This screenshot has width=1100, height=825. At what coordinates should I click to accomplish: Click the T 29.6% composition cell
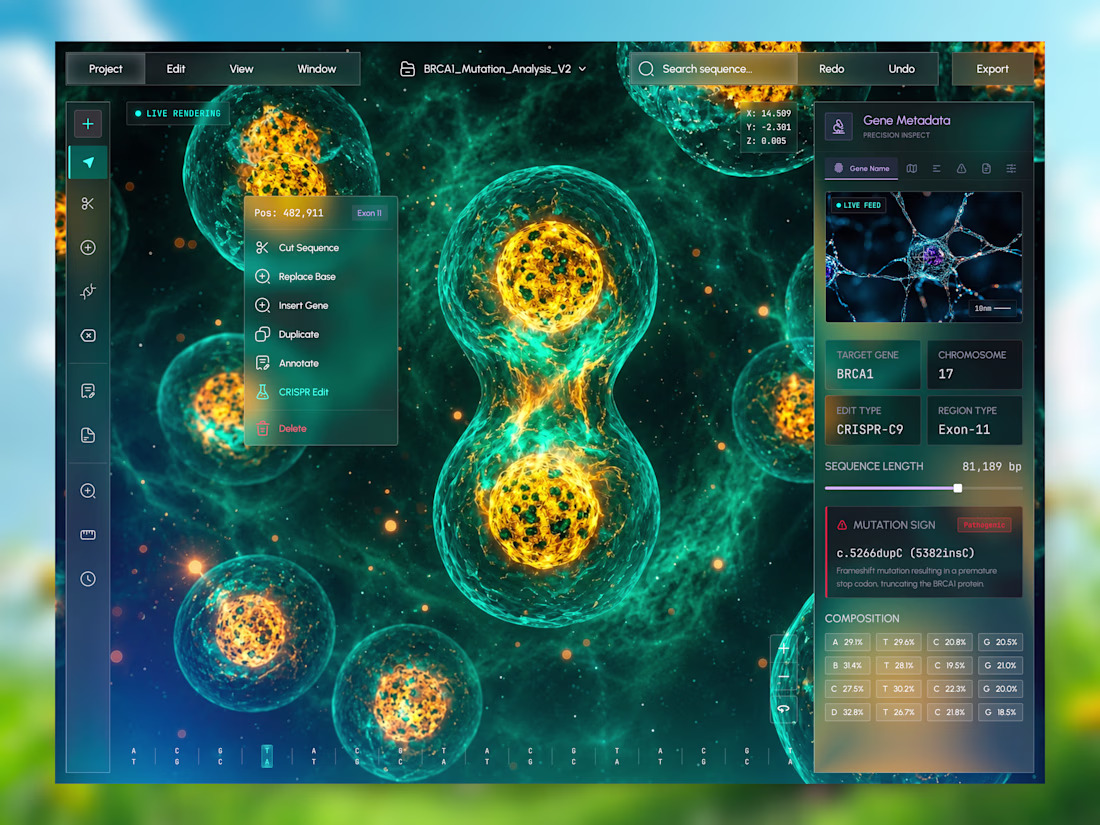pos(899,642)
